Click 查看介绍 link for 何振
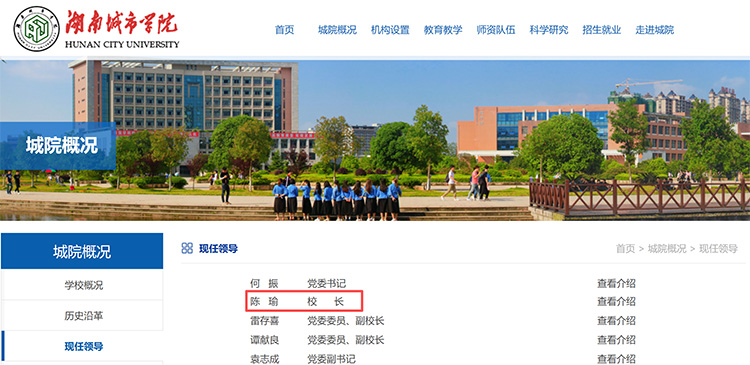 [x=616, y=283]
